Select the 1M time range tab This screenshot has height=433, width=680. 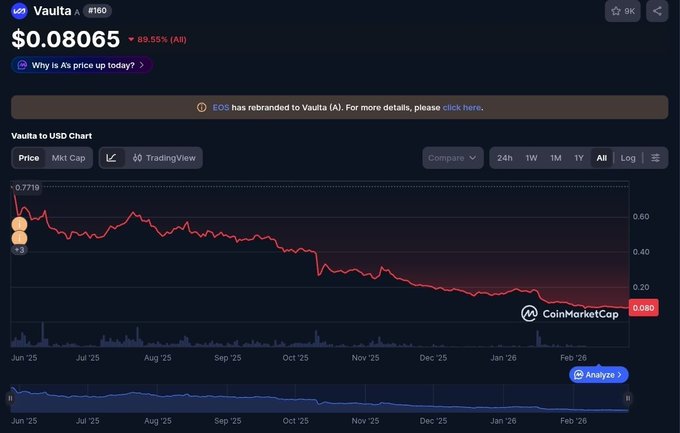pos(556,158)
